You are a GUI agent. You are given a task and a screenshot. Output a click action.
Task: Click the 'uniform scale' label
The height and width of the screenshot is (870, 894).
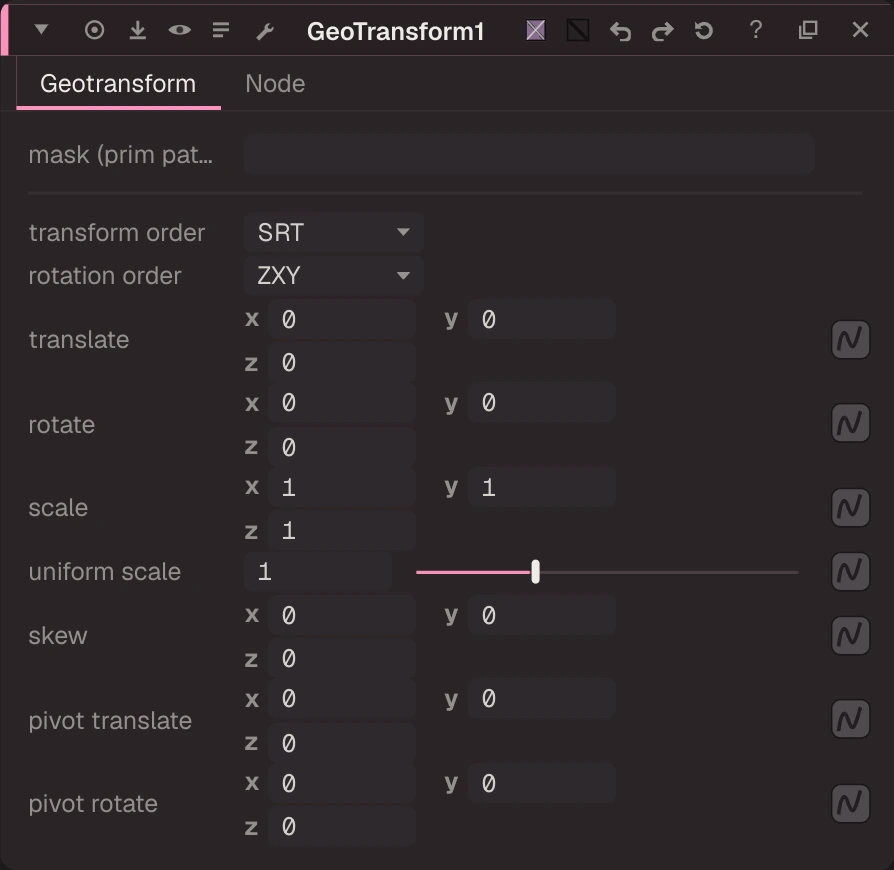tap(105, 572)
